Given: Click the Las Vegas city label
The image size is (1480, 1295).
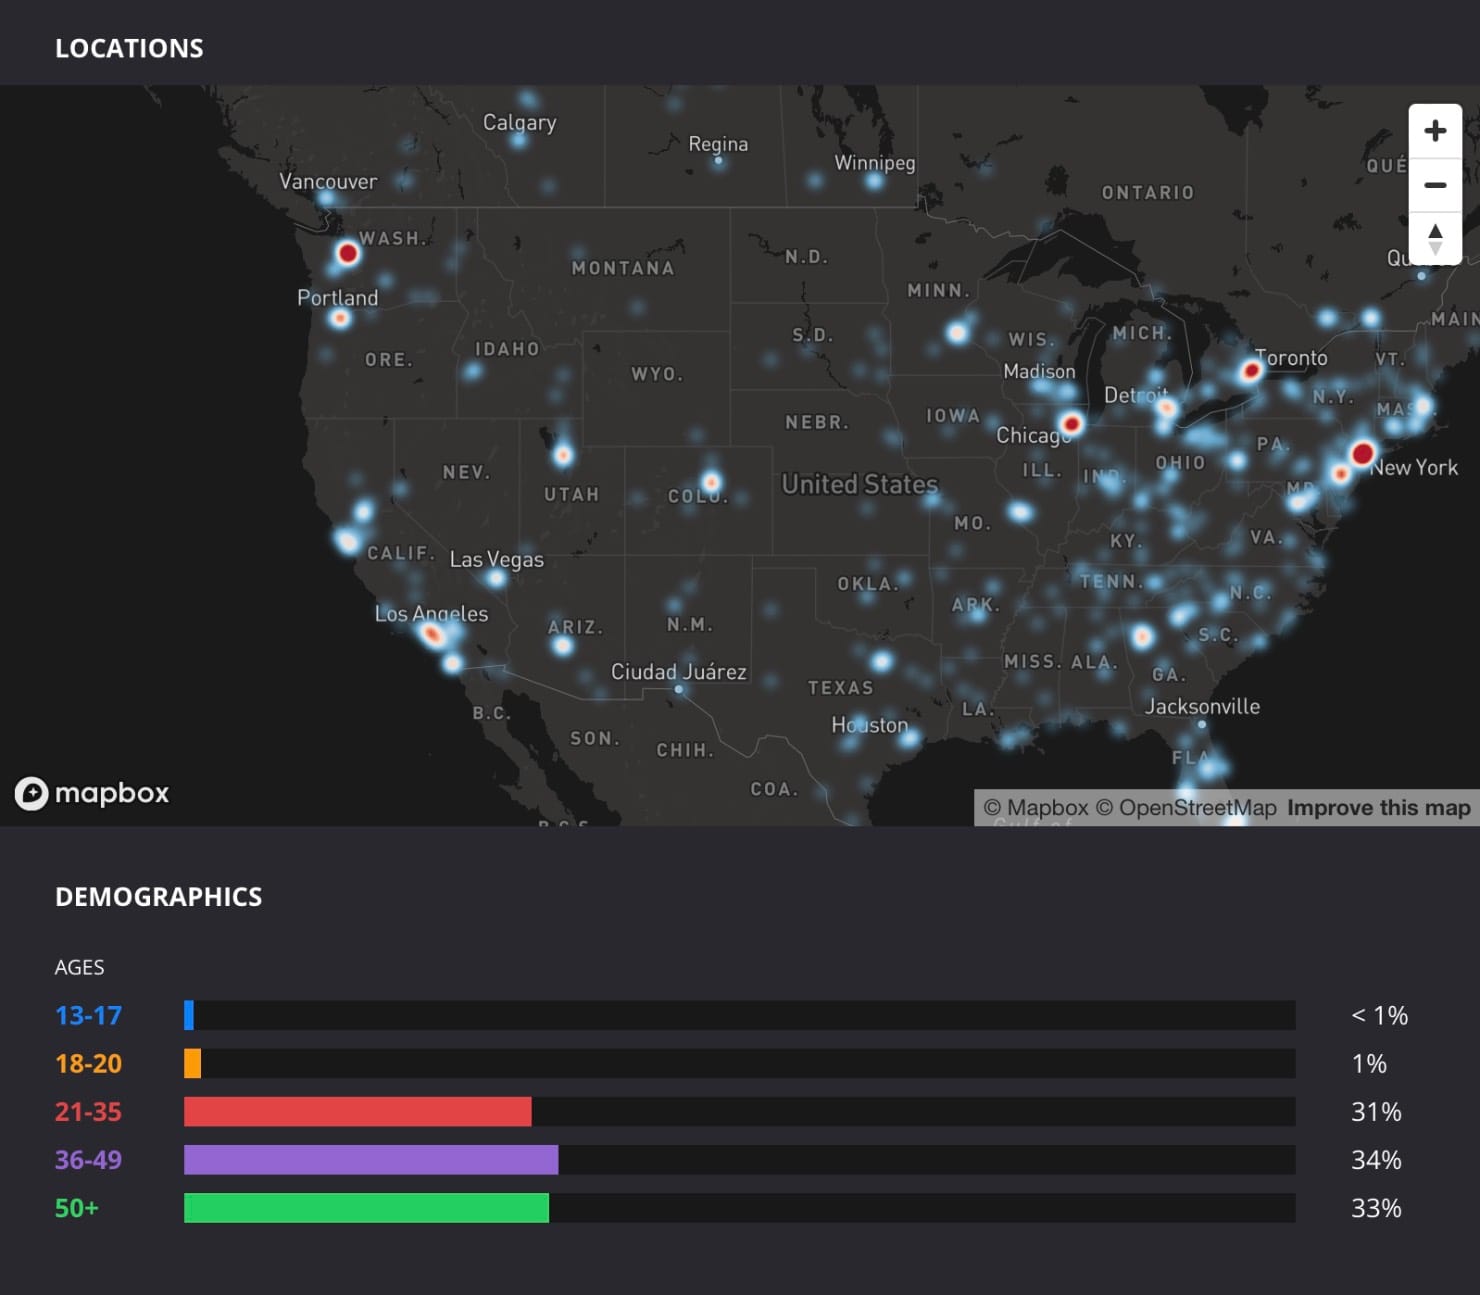Looking at the screenshot, I should click(x=497, y=560).
